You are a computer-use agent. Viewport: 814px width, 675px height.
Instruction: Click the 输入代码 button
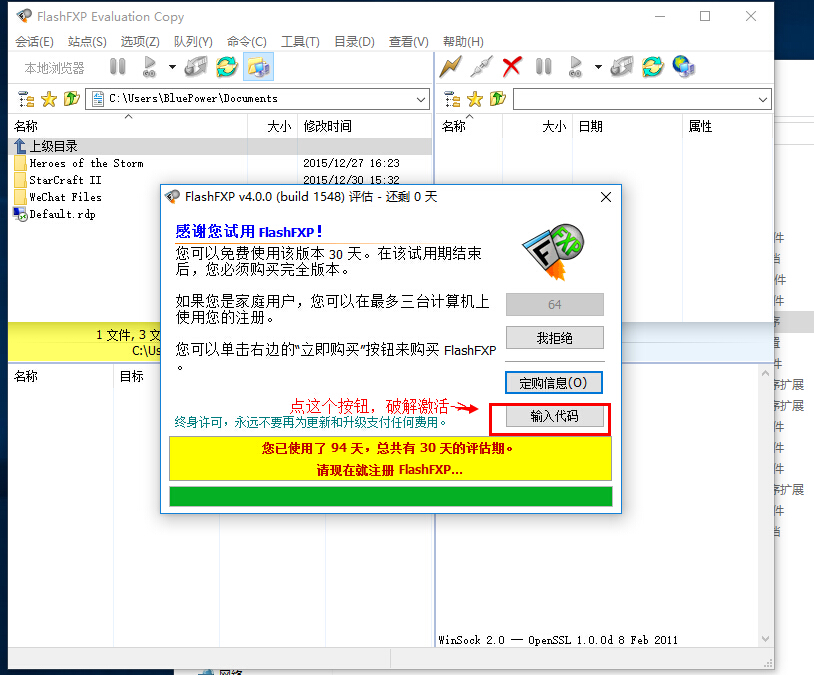(x=554, y=416)
